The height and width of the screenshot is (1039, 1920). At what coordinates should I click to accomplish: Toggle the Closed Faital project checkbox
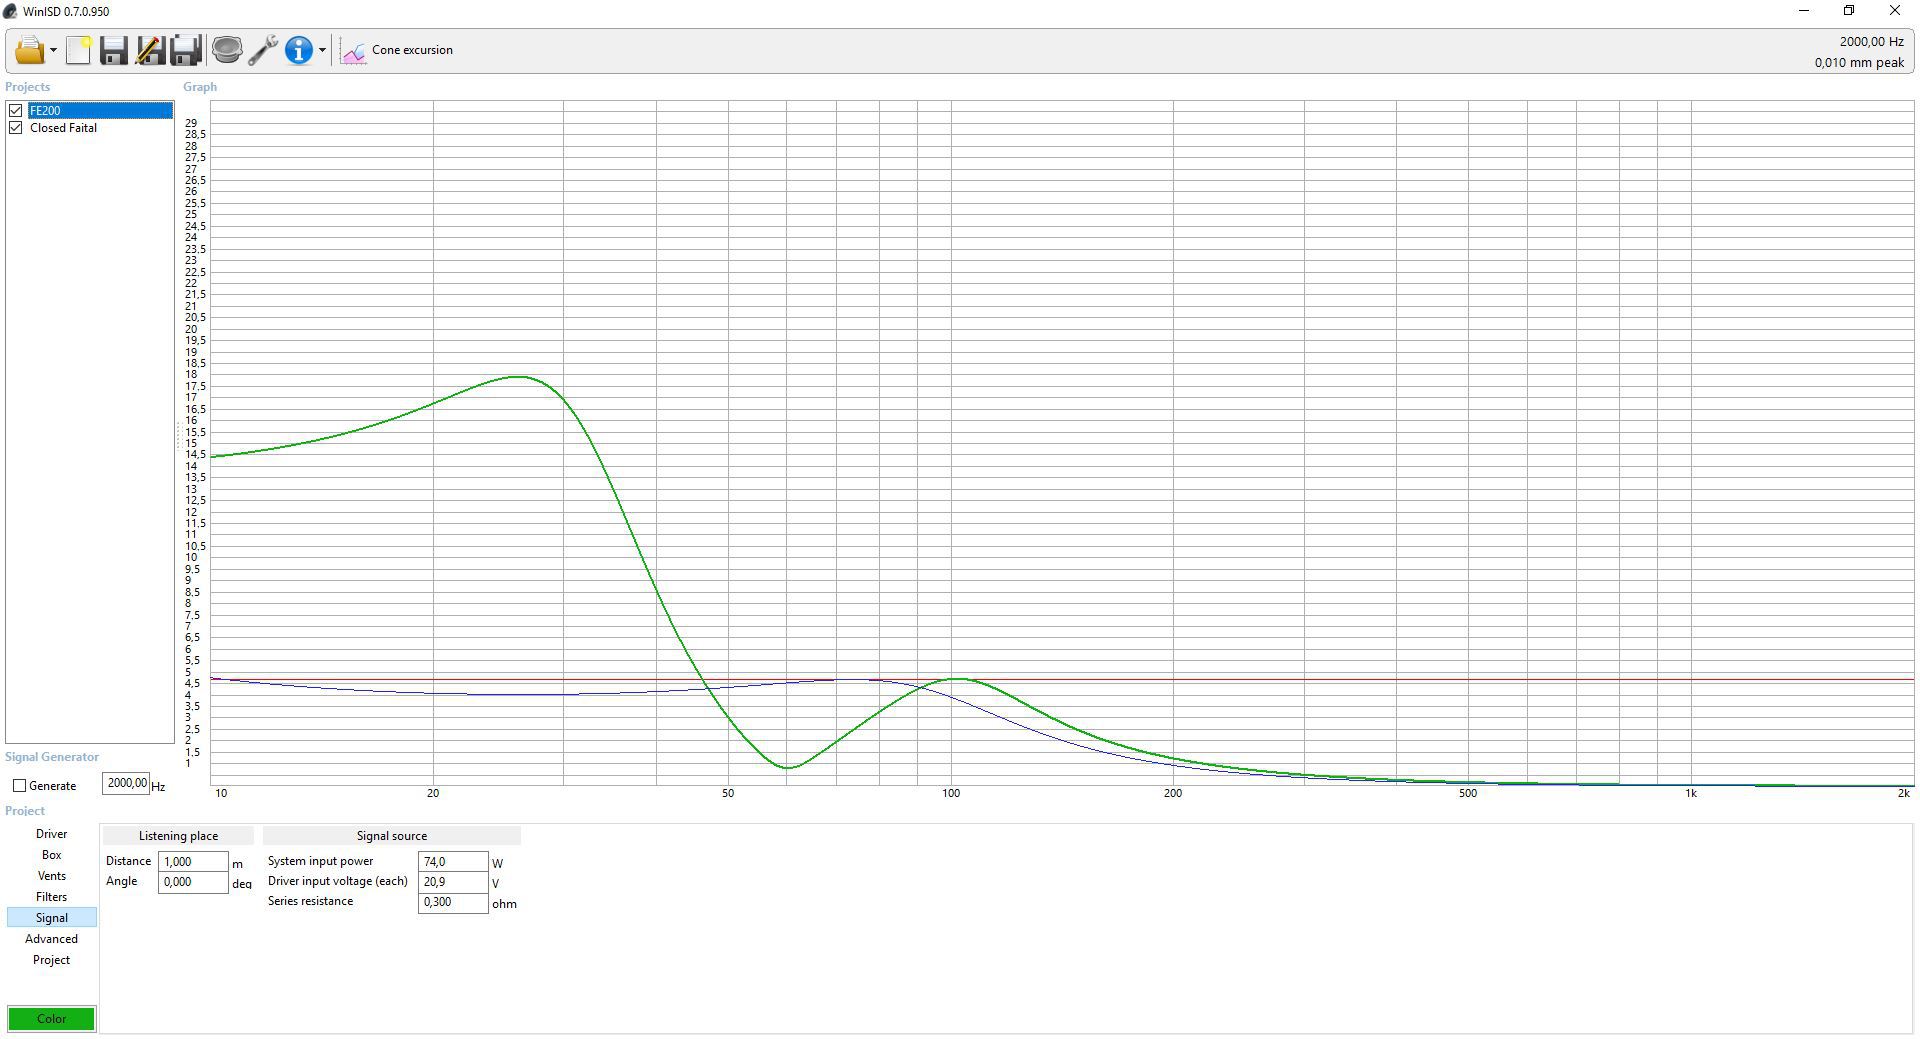(x=16, y=128)
